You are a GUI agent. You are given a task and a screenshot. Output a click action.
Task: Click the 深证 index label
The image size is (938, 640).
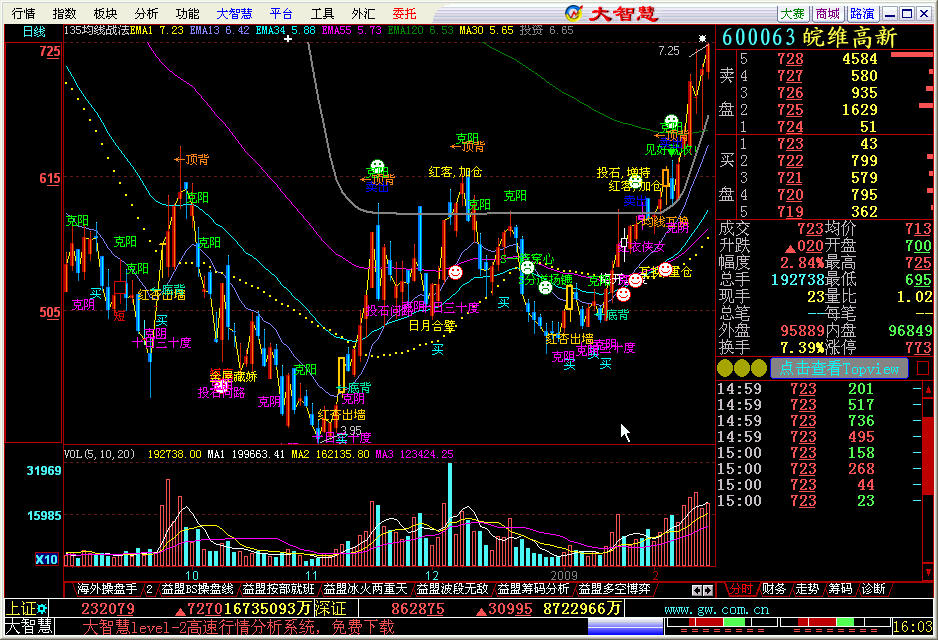coord(331,609)
